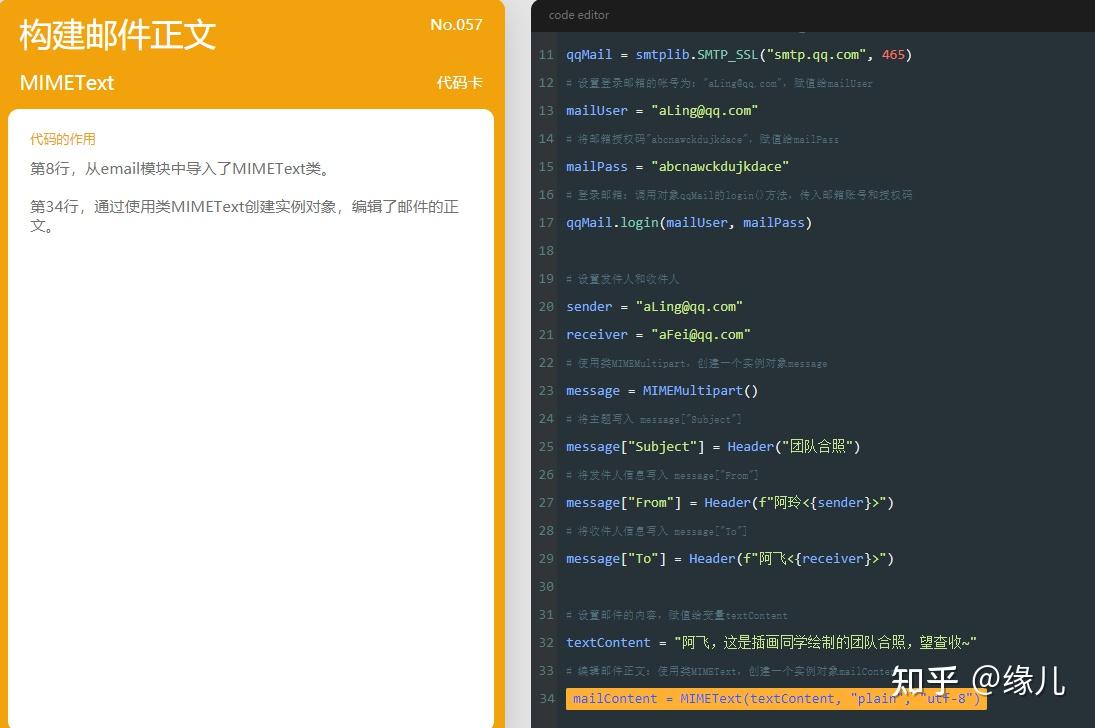
Task: Click the sender email string aLing@qq.com
Action: click(x=688, y=306)
